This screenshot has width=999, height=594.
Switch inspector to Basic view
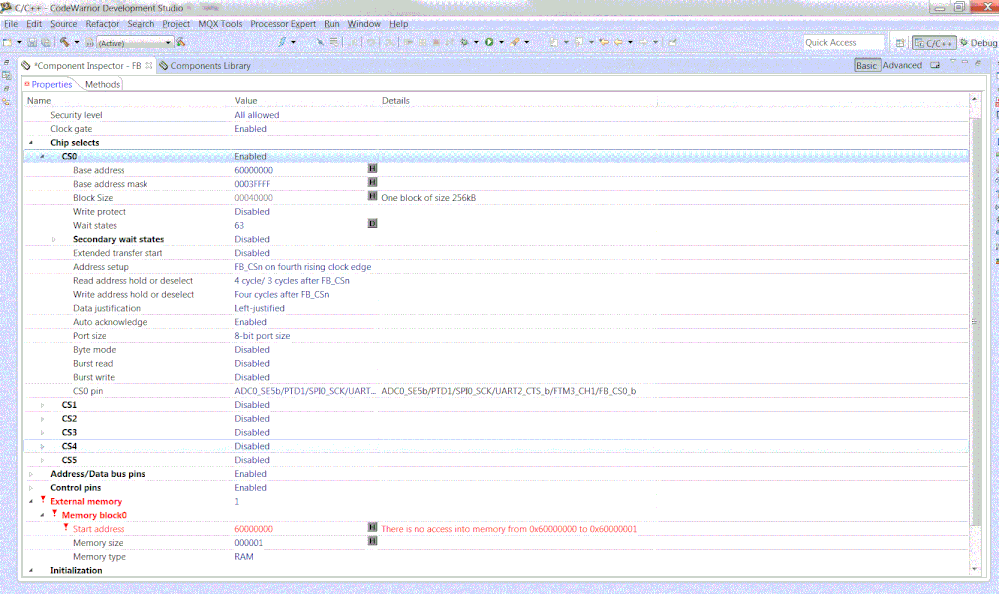[866, 66]
